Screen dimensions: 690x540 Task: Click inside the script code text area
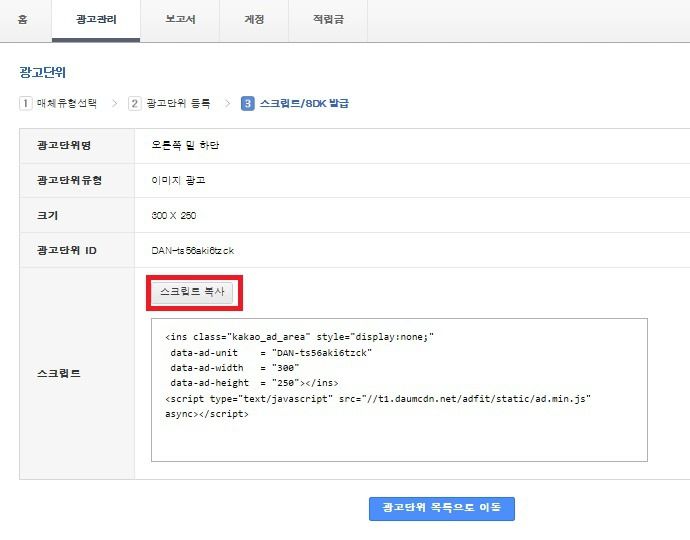(x=399, y=390)
